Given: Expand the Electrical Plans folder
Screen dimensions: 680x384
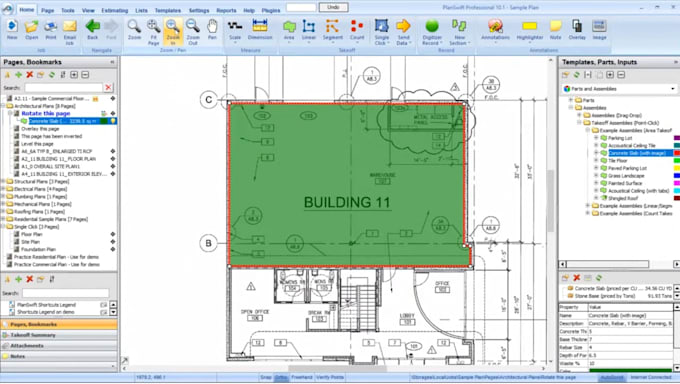Looking at the screenshot, I should [x=3, y=189].
